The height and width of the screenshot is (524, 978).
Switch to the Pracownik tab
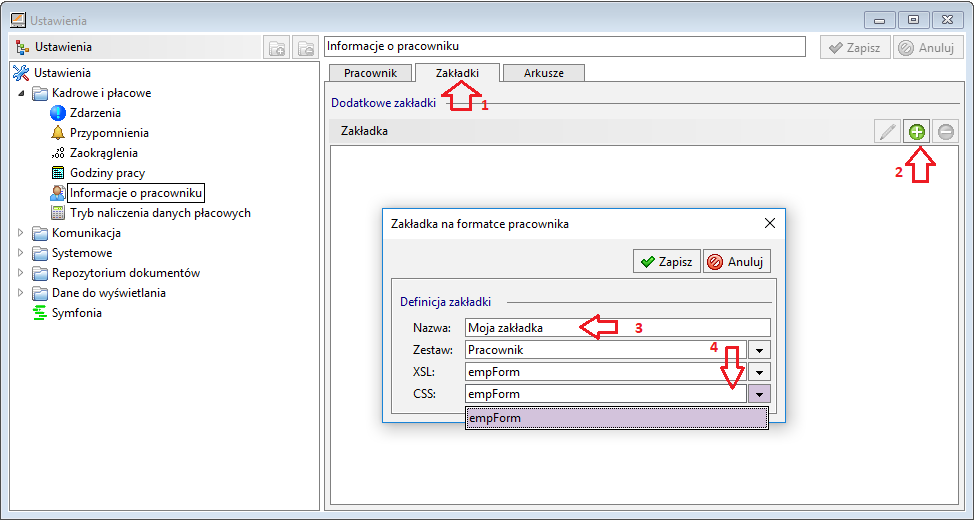tap(370, 73)
